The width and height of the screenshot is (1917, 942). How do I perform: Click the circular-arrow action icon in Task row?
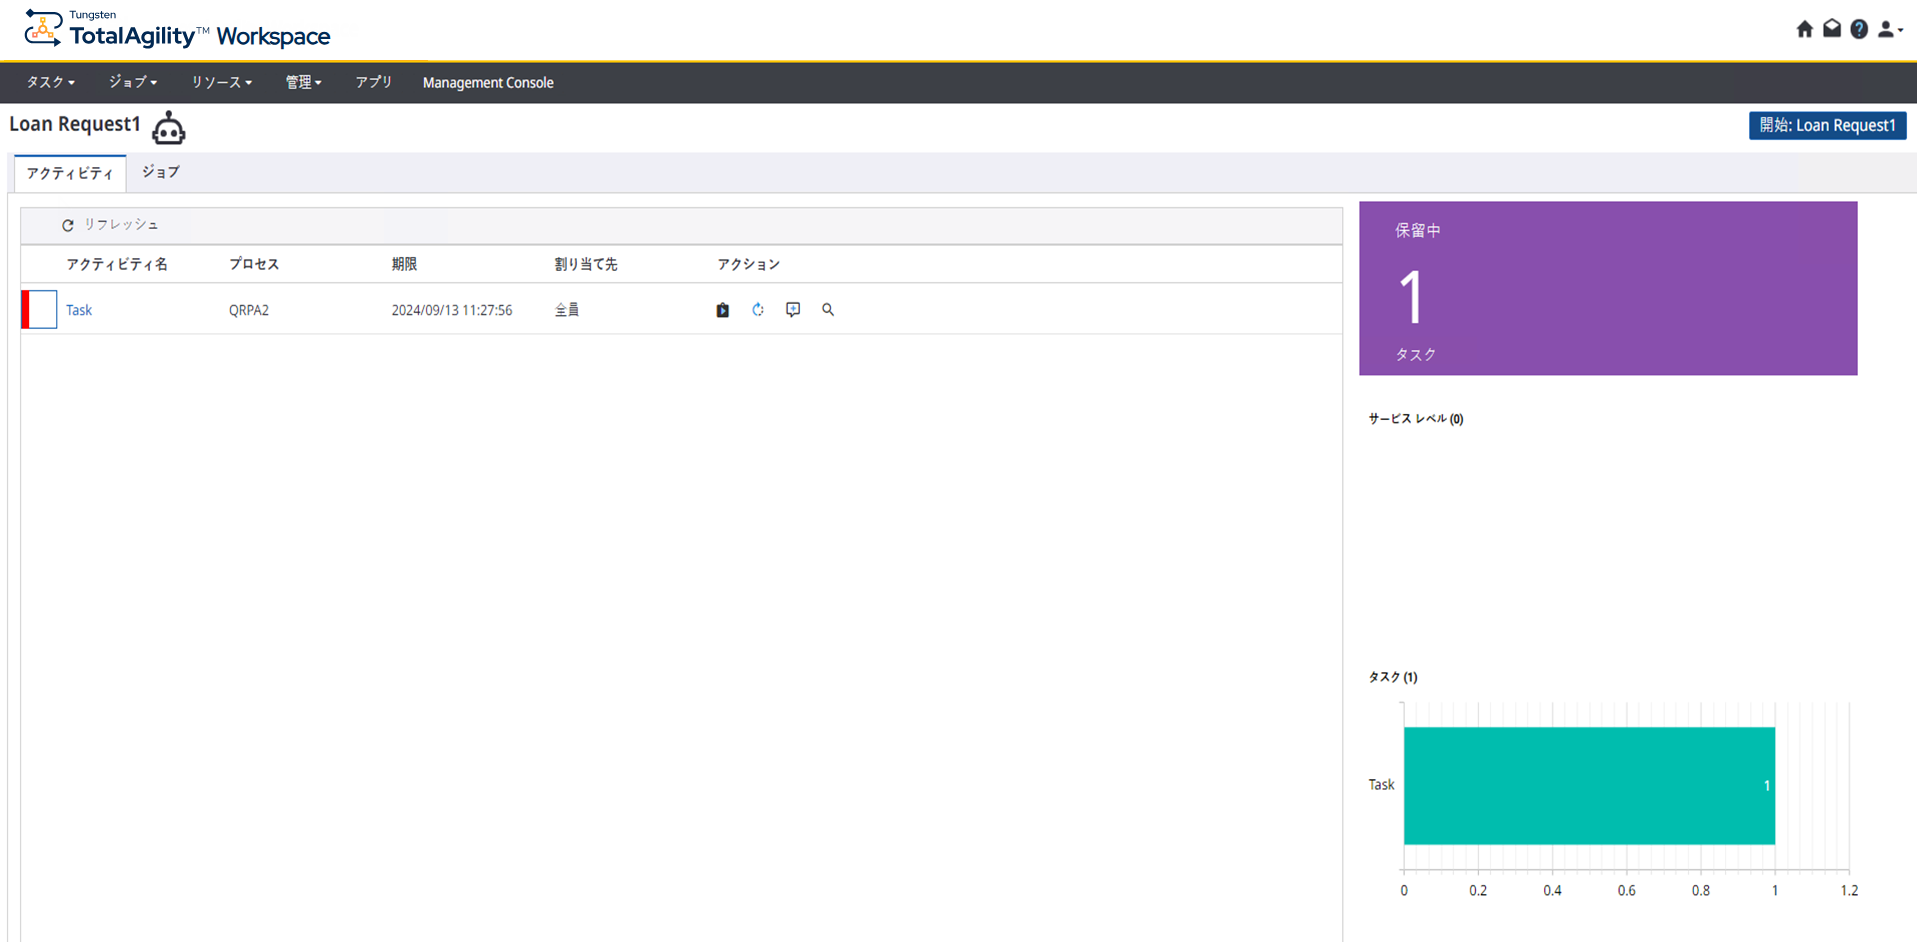point(758,310)
